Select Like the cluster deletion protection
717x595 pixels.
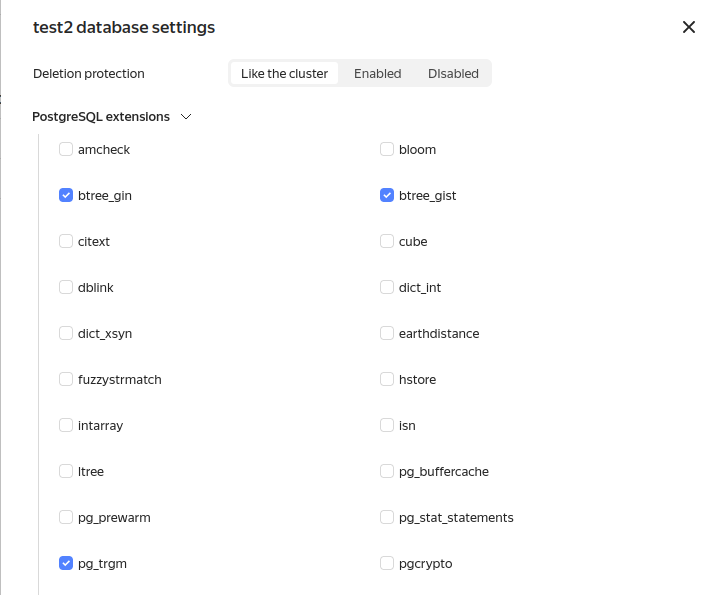(x=284, y=73)
